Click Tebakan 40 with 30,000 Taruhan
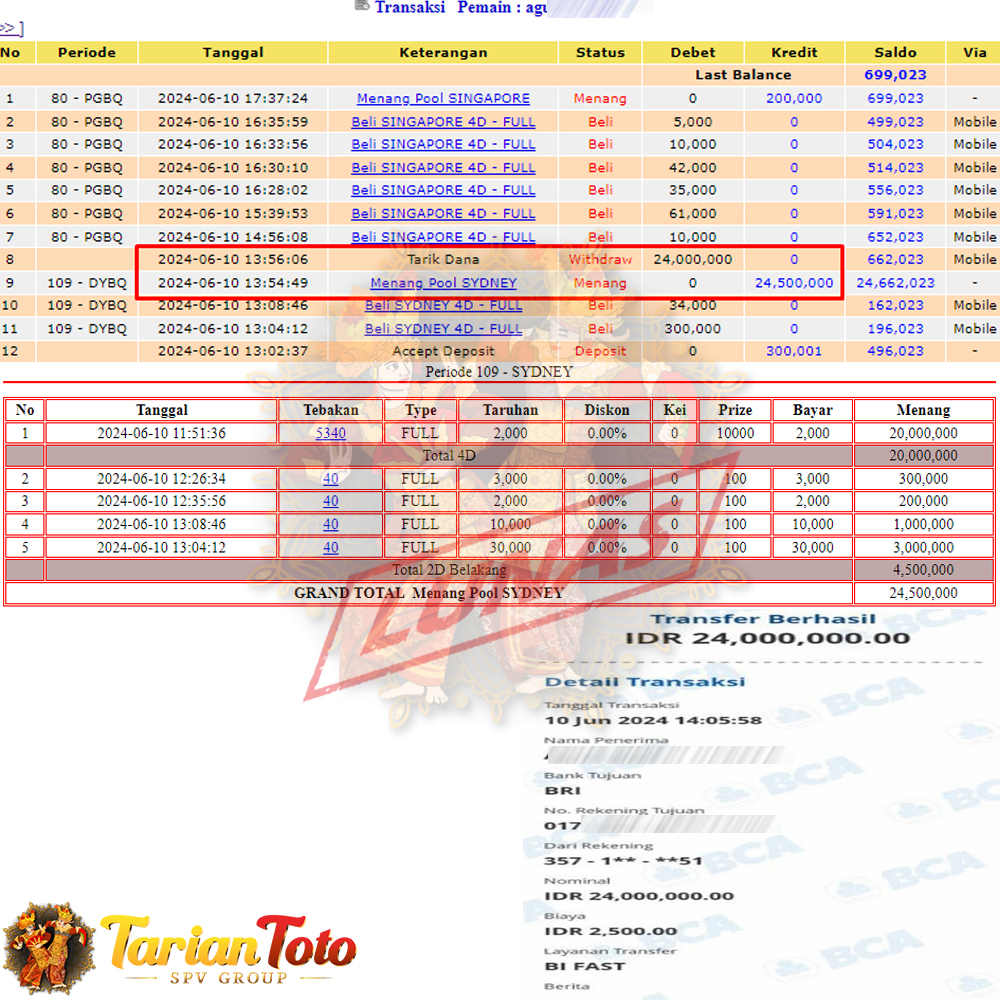 pos(330,547)
